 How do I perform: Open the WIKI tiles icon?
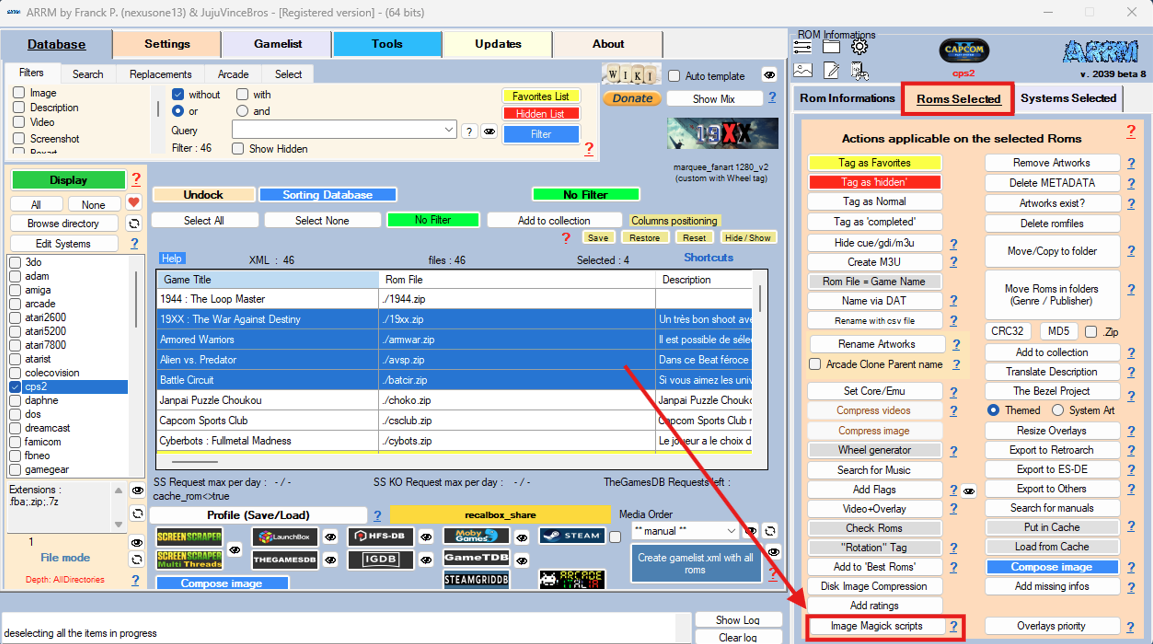click(629, 75)
